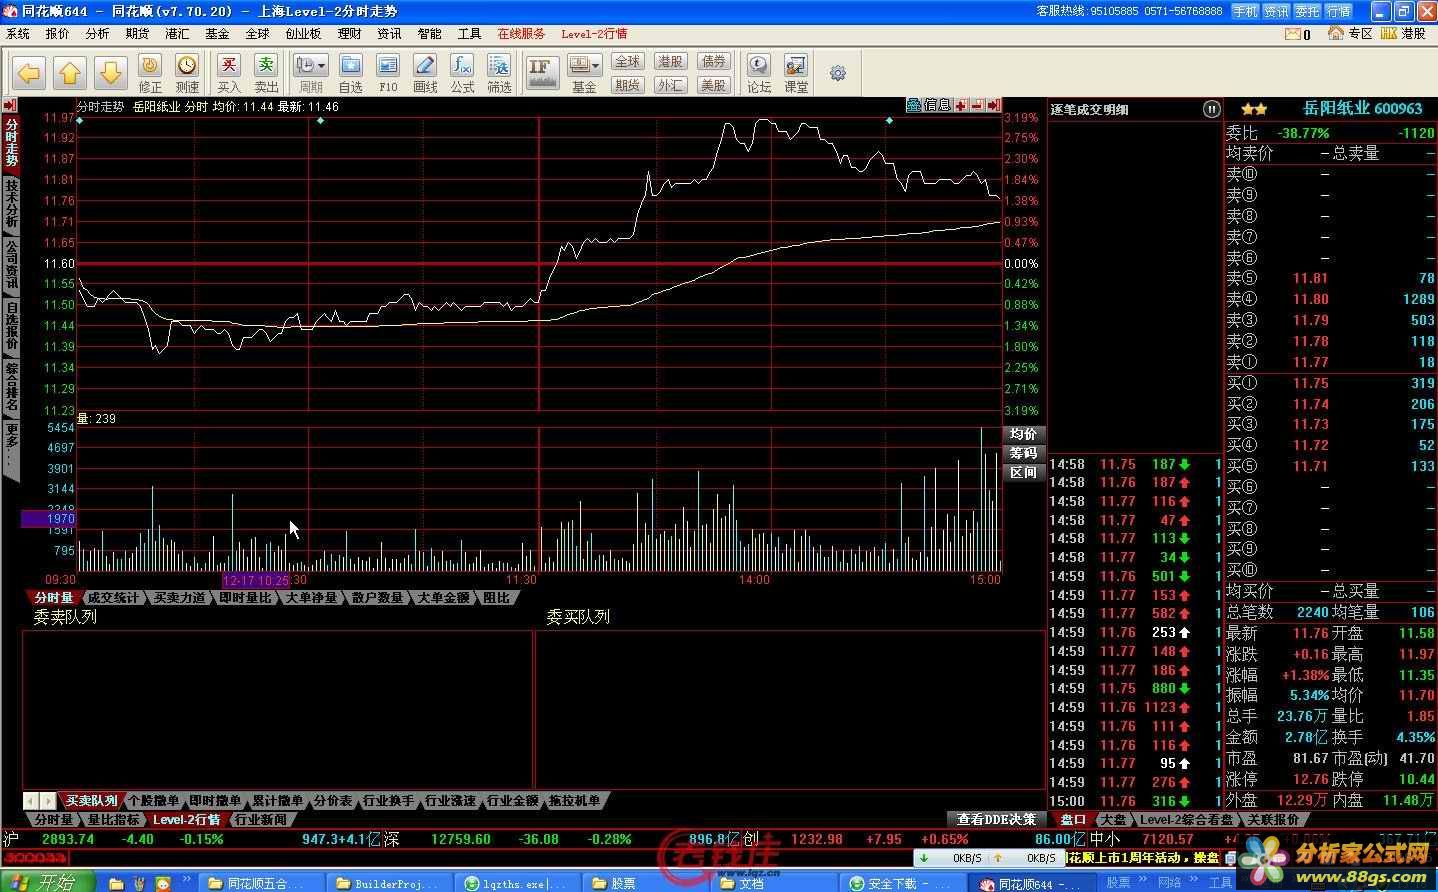This screenshot has width=1438, height=892.
Task: Toggle the 筹码 chip distribution
Action: [x=1023, y=453]
